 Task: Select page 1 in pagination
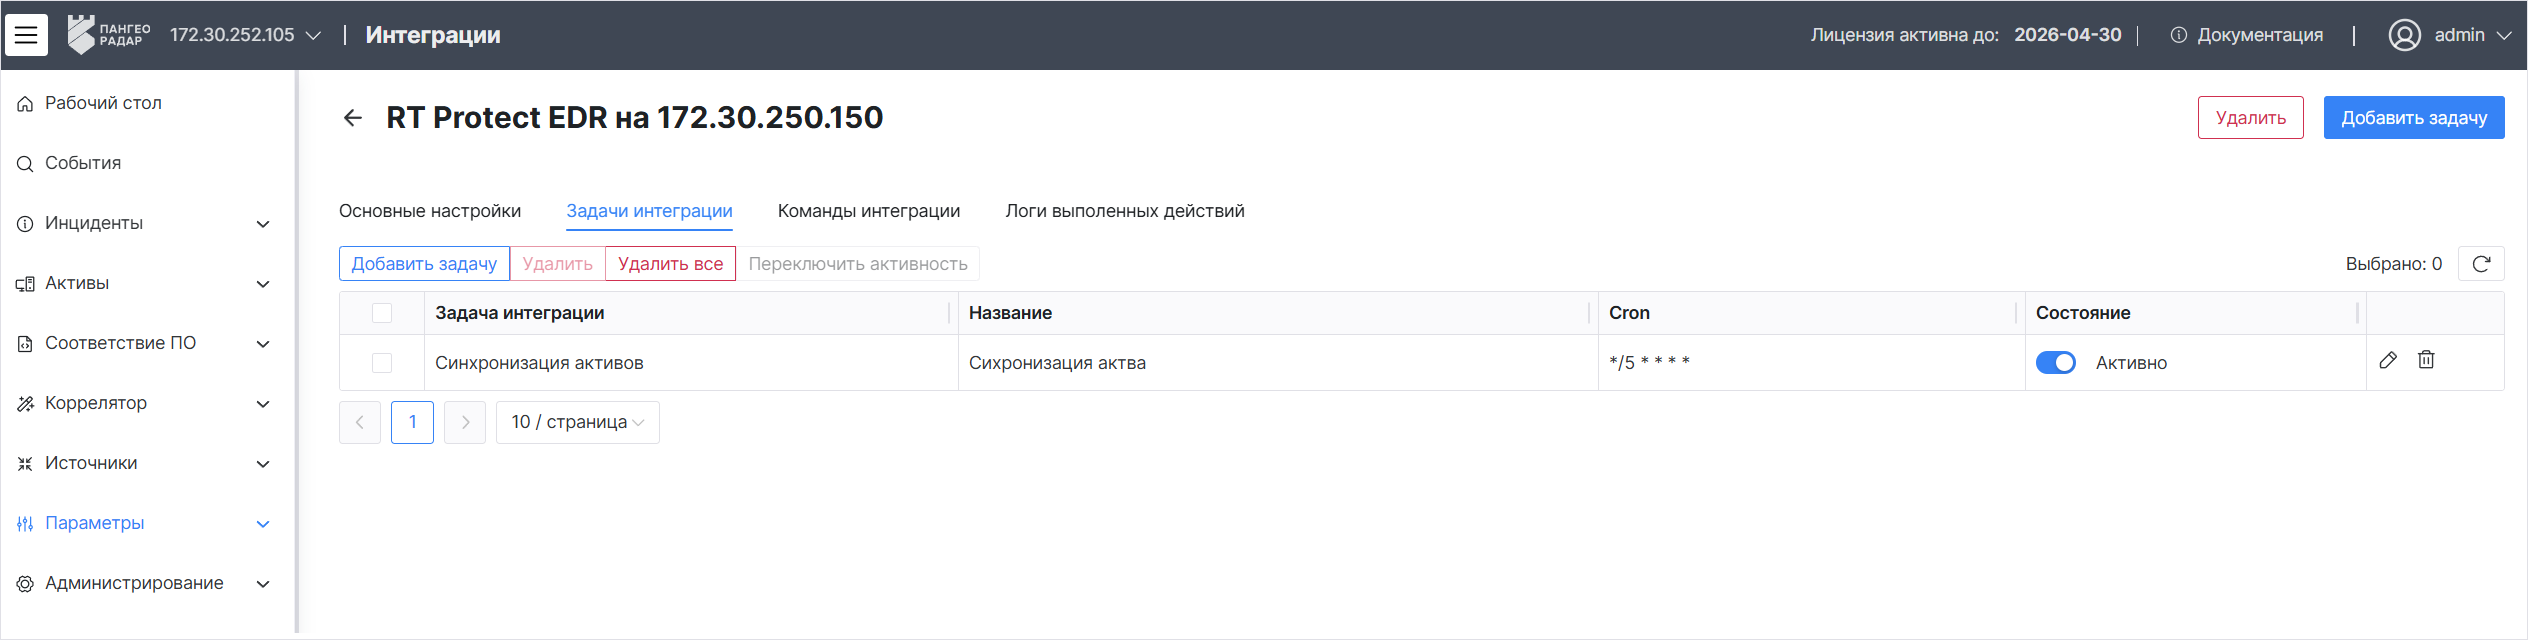[412, 422]
